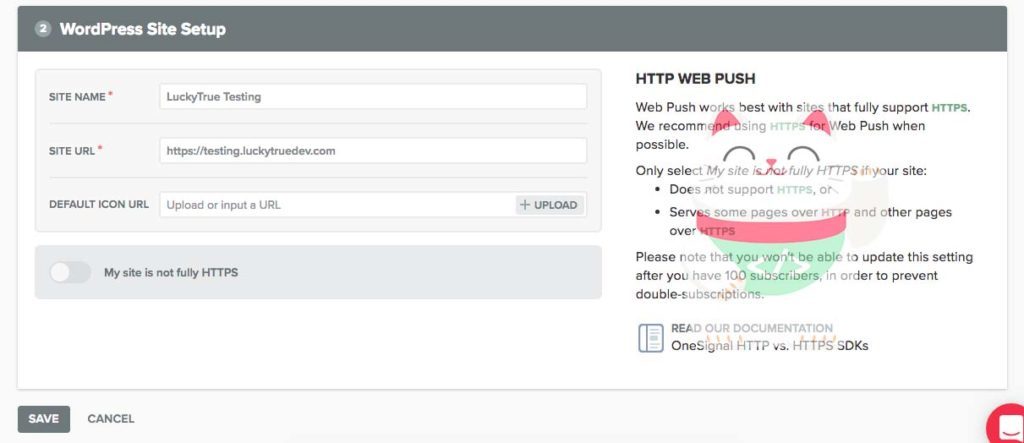Click the 'DEFAULT ICON URL' label

99,205
